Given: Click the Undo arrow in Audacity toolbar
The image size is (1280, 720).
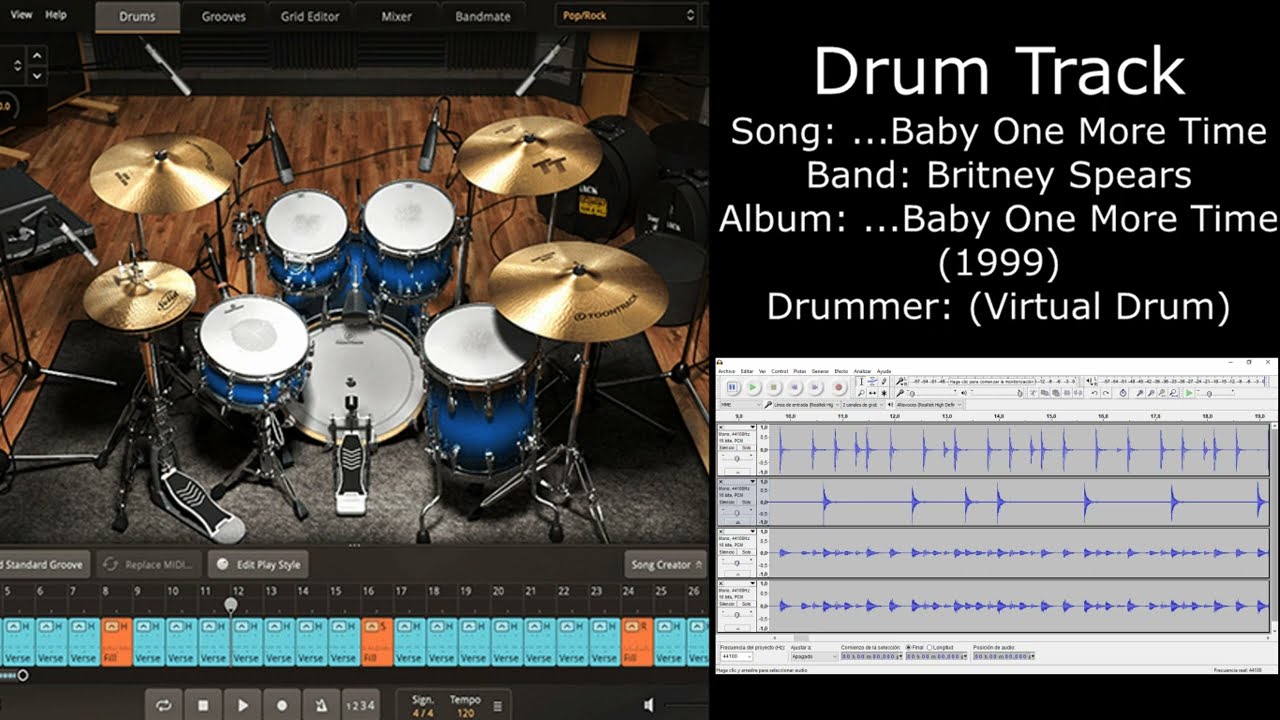Looking at the screenshot, I should (1094, 393).
